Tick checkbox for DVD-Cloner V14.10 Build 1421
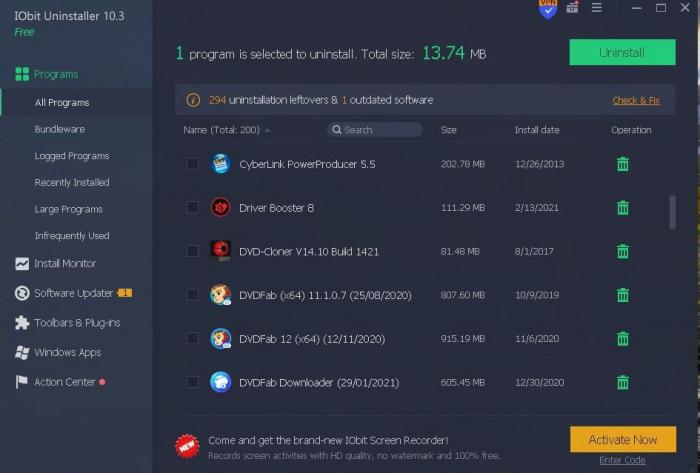This screenshot has width=700, height=473. tap(192, 251)
